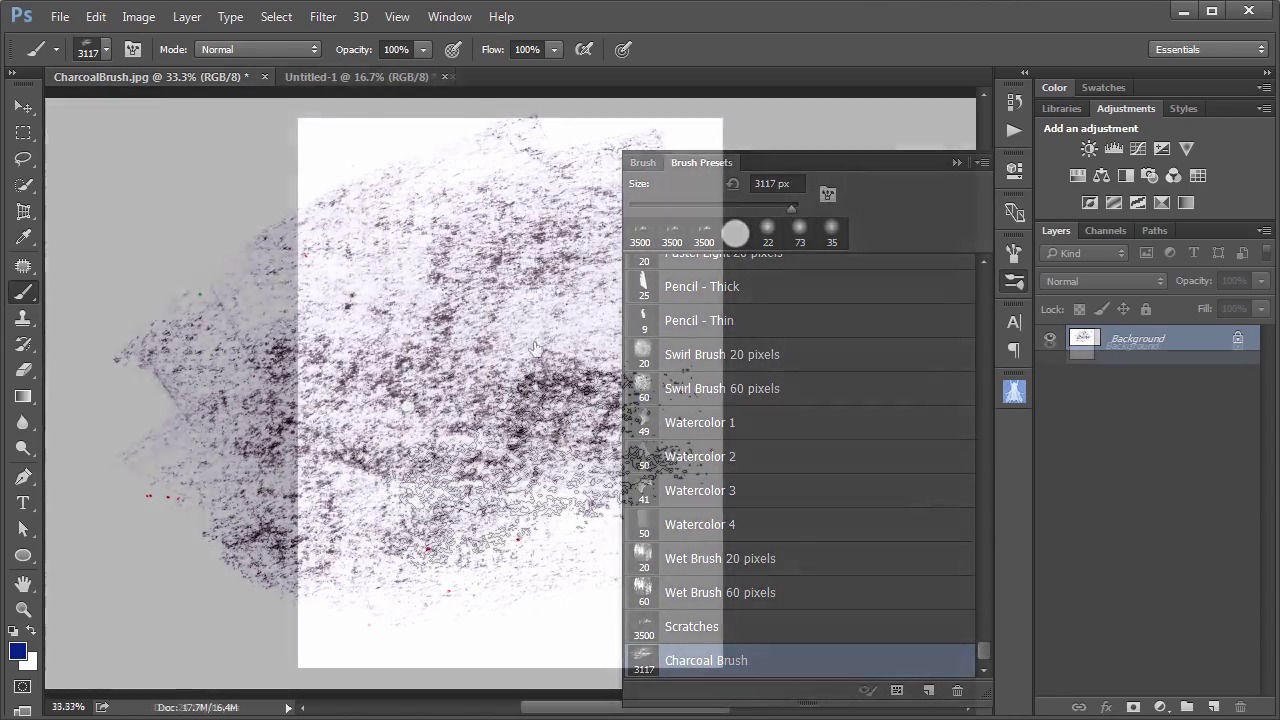Hide the Background layer eye icon
Screen dimensions: 1280x720
(x=1050, y=339)
